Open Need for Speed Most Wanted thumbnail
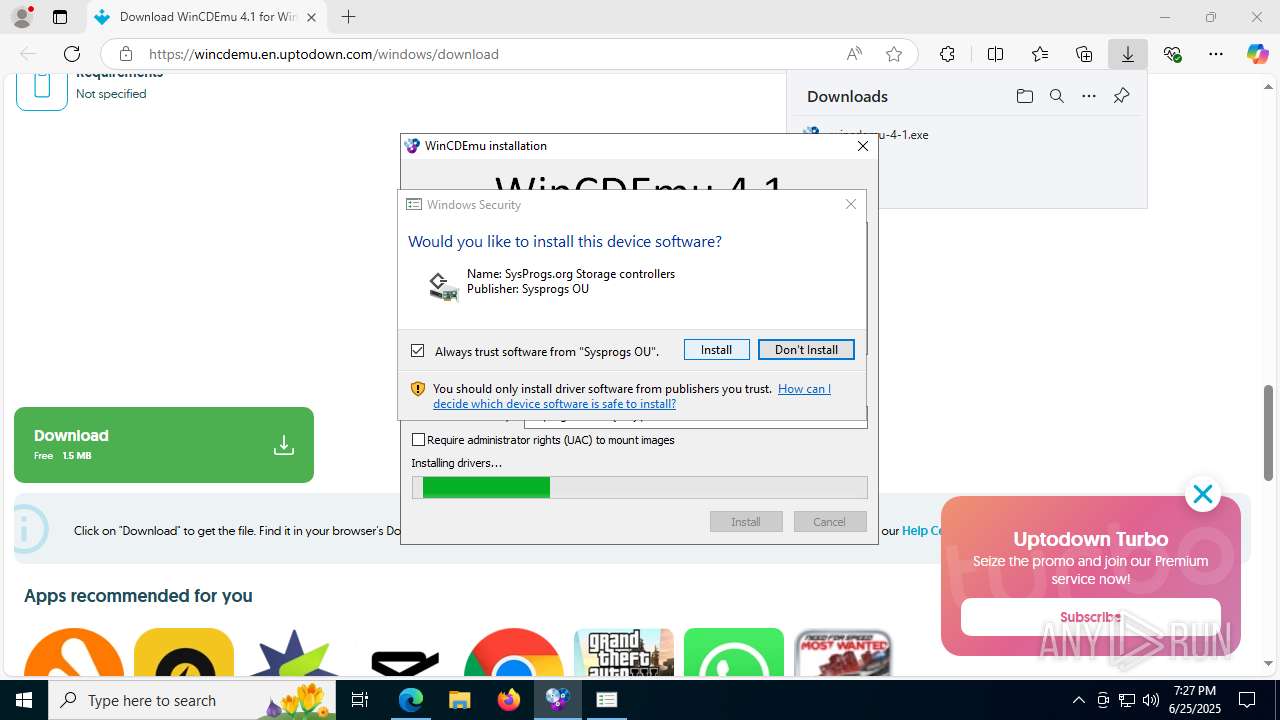Image resolution: width=1280 pixels, height=720 pixels. pyautogui.click(x=843, y=653)
